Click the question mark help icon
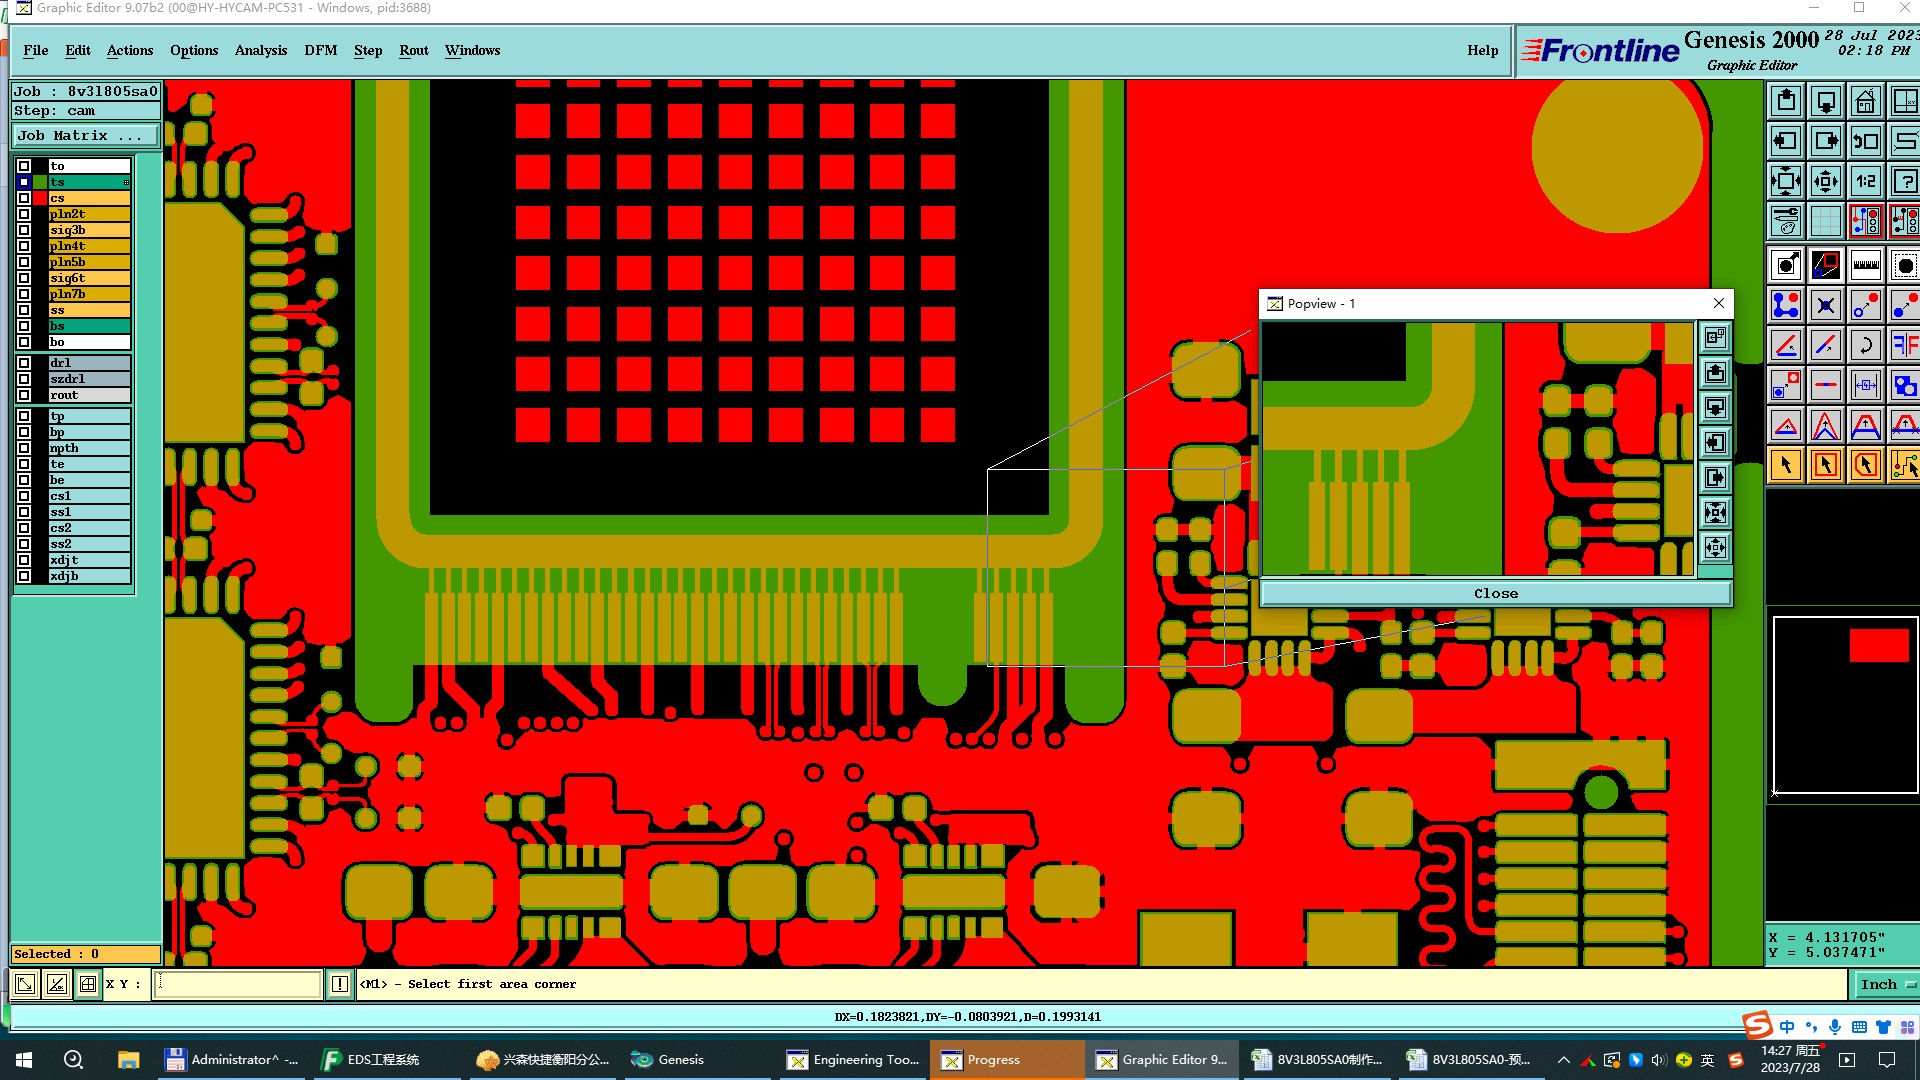The width and height of the screenshot is (1920, 1080). tap(1904, 182)
